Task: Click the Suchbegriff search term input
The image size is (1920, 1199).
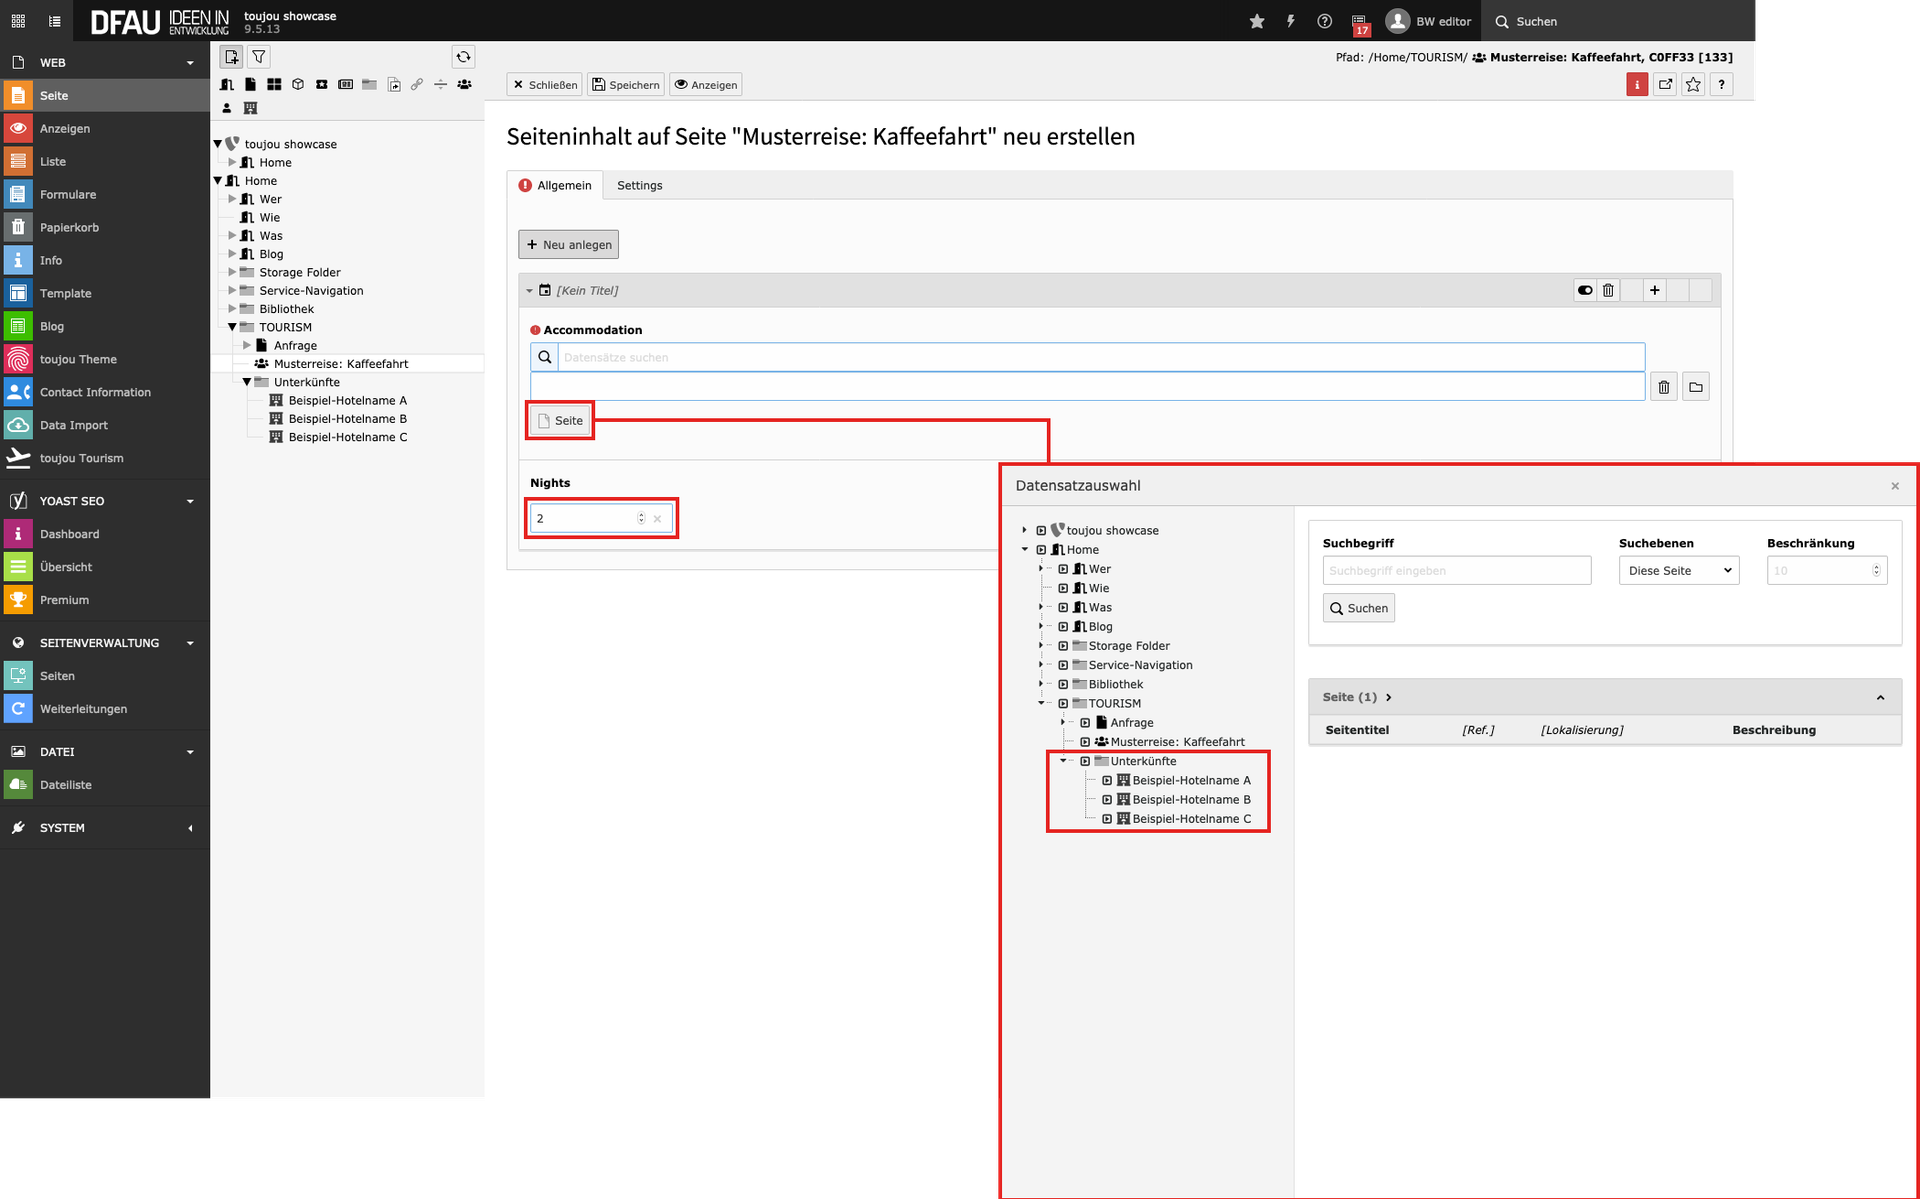Action: point(1456,571)
